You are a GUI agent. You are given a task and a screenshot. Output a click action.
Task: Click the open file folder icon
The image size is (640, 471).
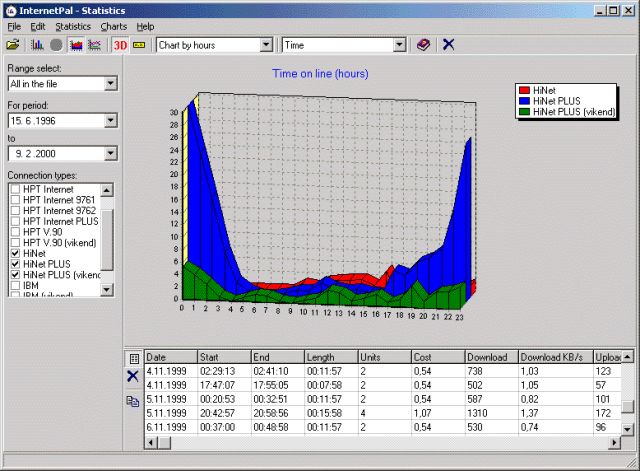coord(12,45)
